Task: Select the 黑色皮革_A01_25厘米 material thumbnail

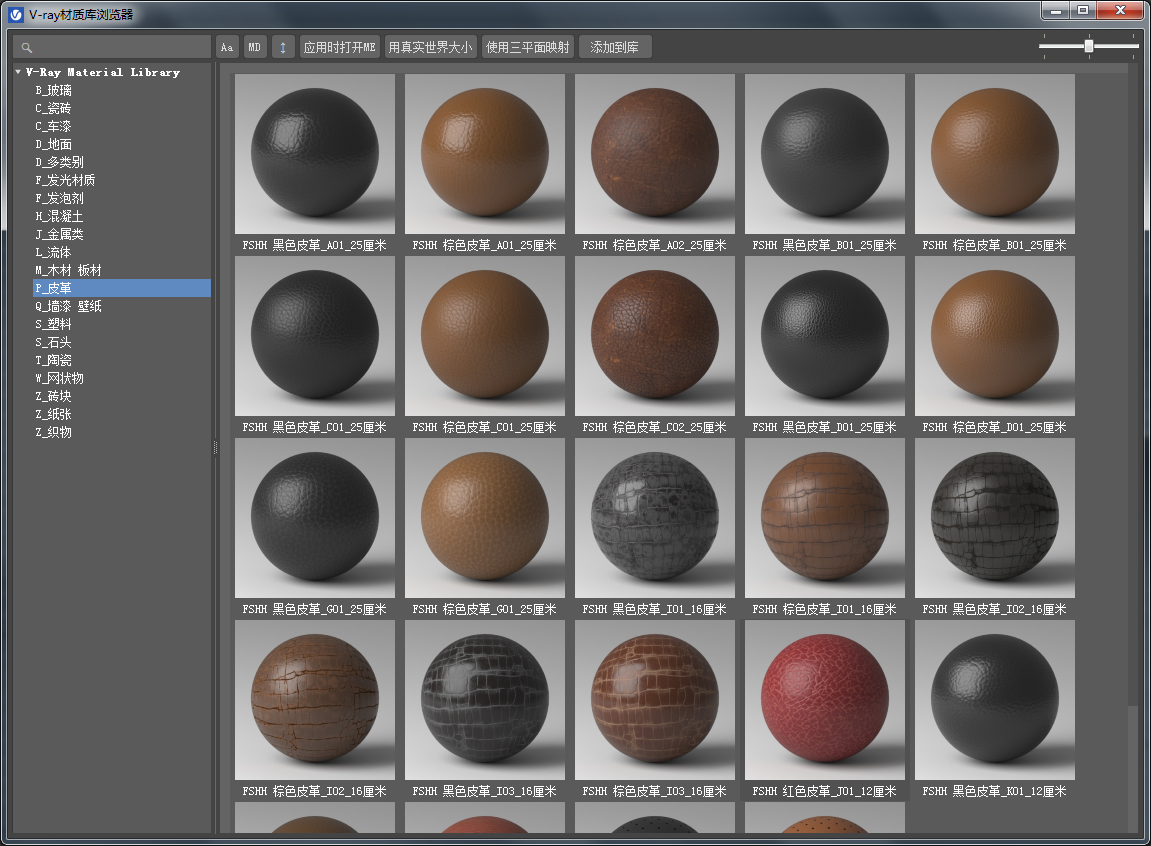Action: pyautogui.click(x=315, y=154)
